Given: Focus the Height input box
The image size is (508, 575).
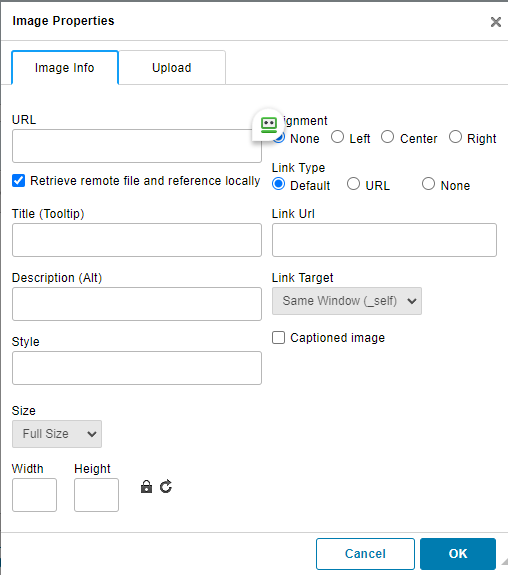Looking at the screenshot, I should click(x=96, y=495).
